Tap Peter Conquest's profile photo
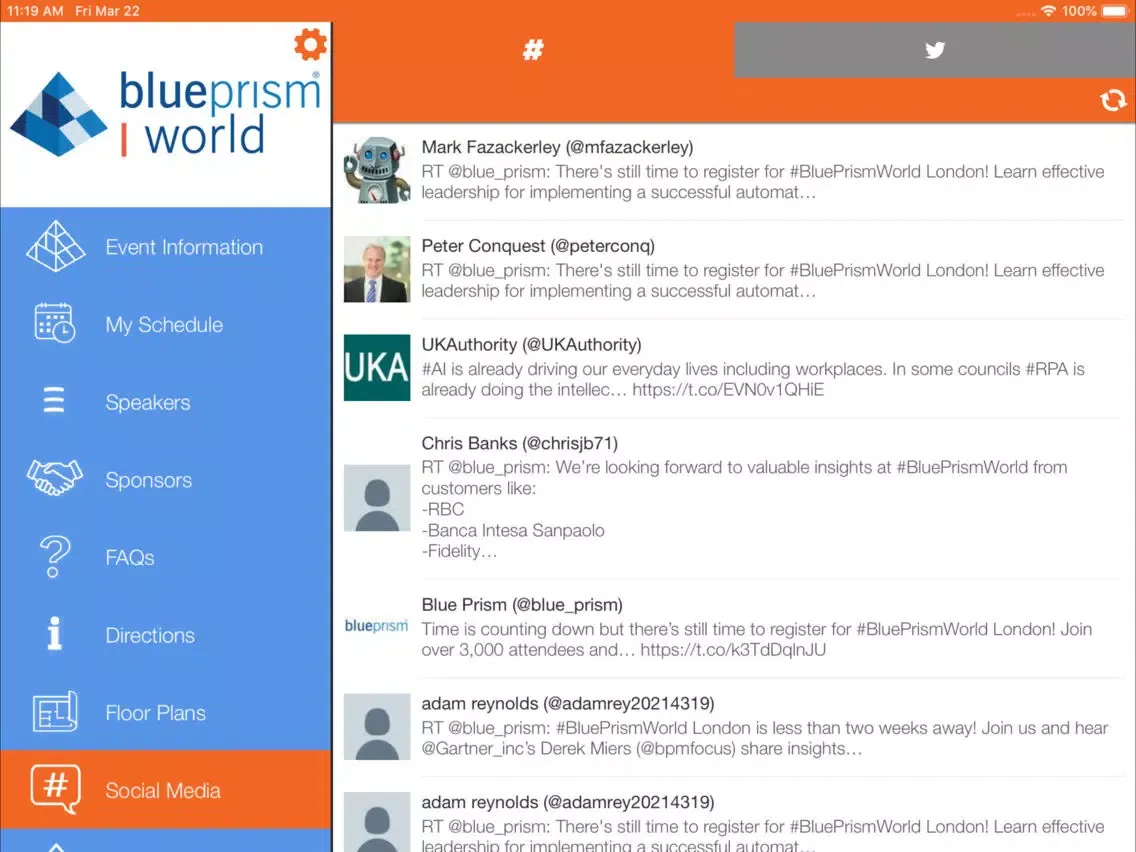 (x=377, y=269)
